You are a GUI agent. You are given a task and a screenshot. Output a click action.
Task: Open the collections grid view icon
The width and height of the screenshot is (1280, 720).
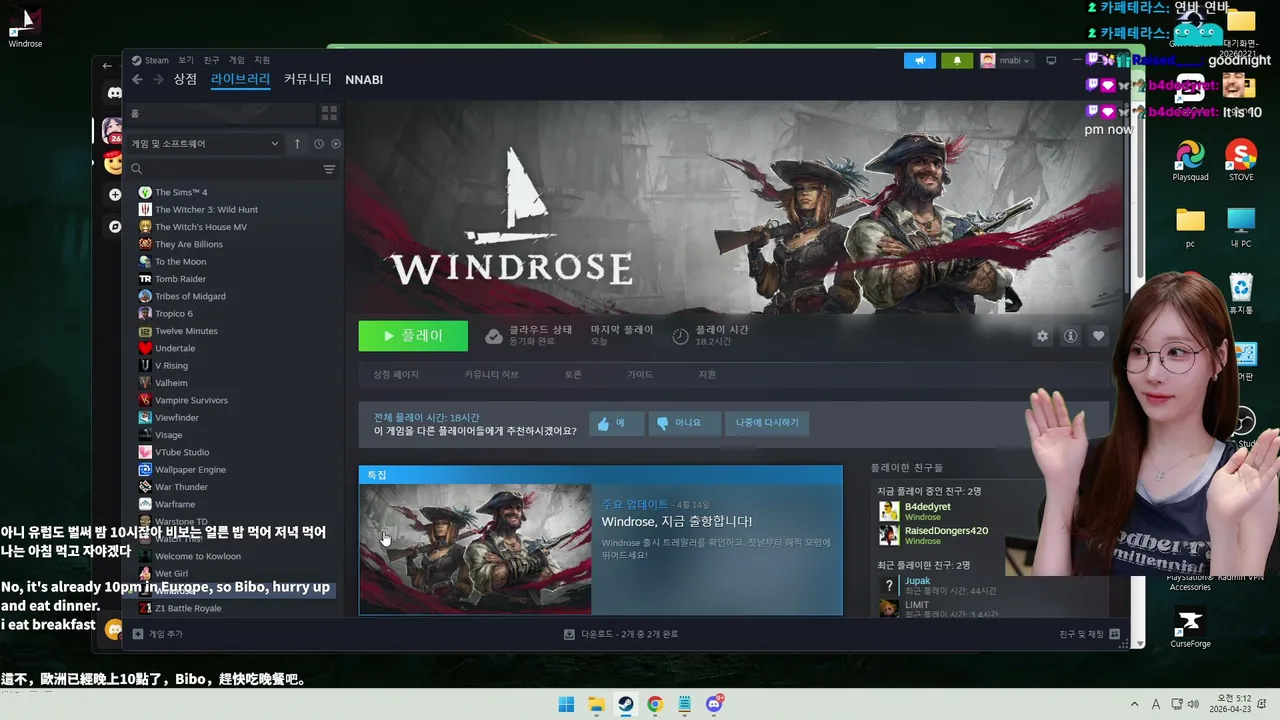point(328,113)
